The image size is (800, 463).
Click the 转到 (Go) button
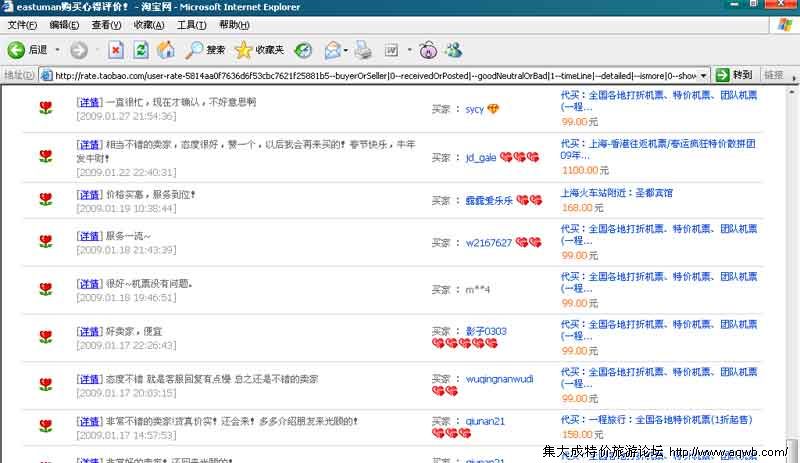pos(735,75)
